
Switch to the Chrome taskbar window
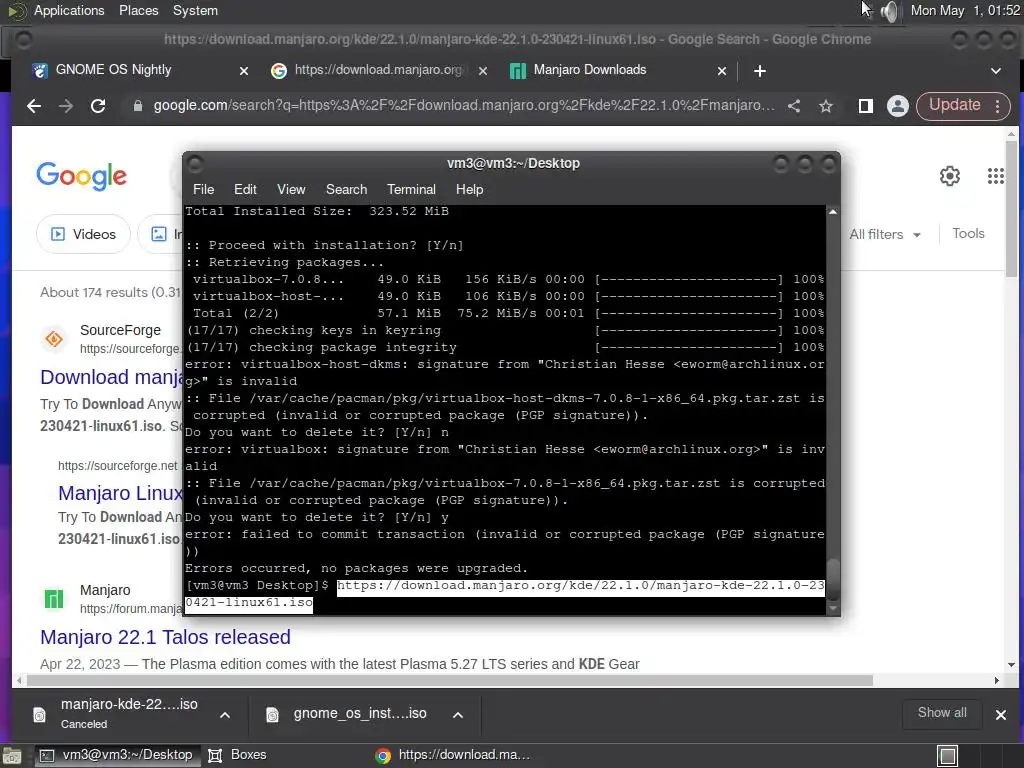[x=454, y=755]
